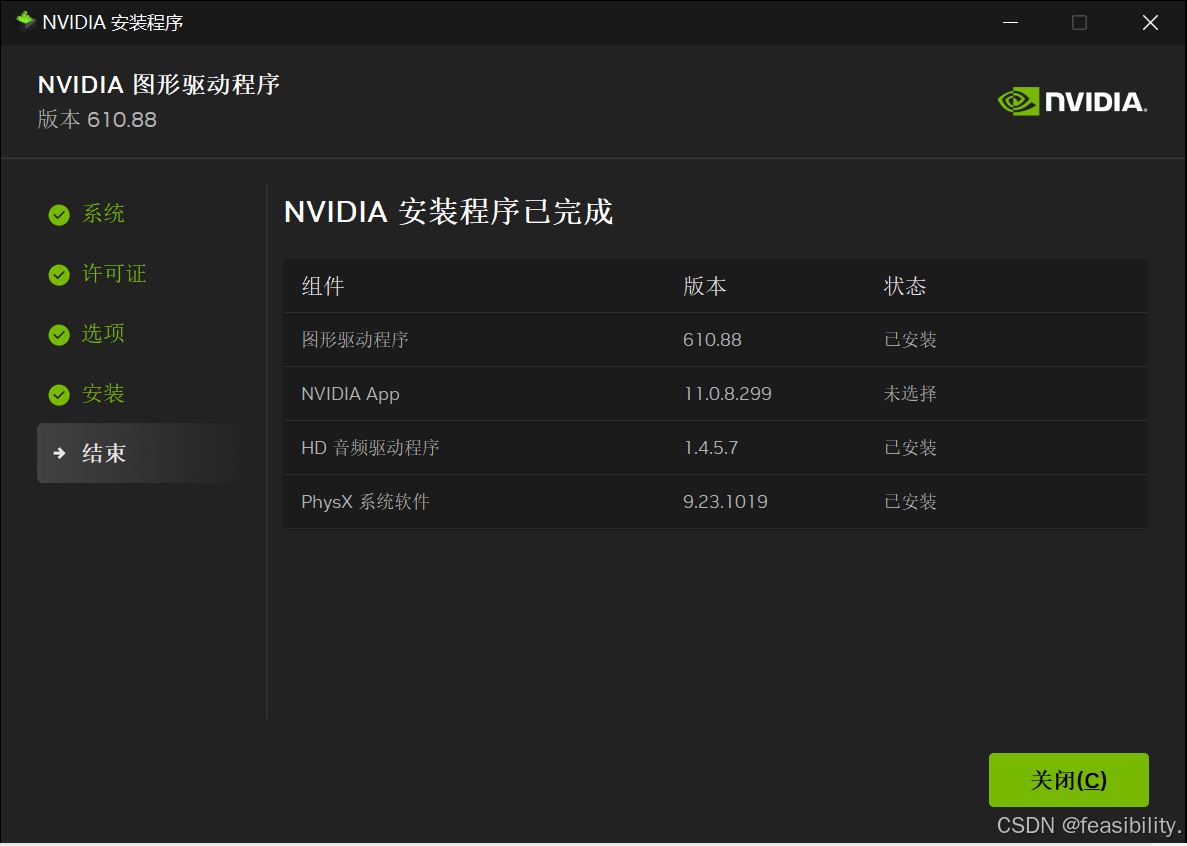
Task: Click the 版本 column header
Action: point(704,286)
